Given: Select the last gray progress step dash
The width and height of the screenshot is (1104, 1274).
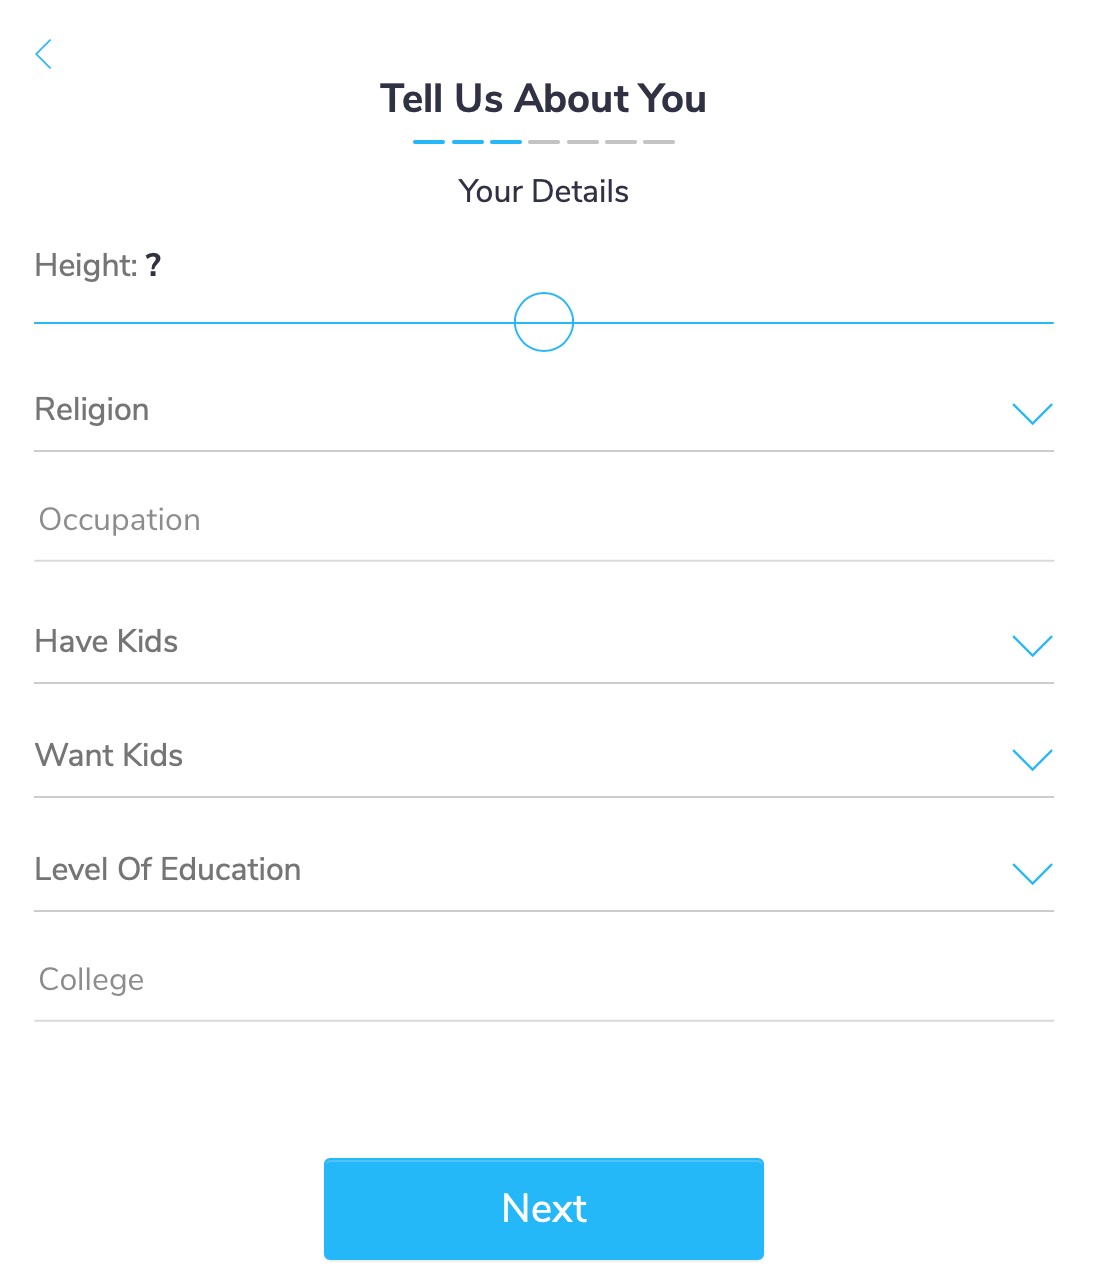Looking at the screenshot, I should (x=659, y=142).
